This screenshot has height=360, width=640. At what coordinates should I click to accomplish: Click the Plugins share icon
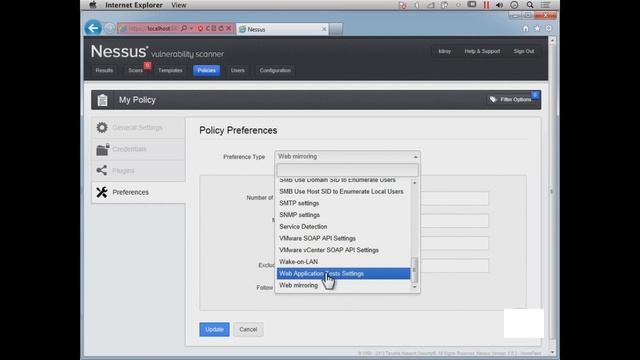pos(102,170)
